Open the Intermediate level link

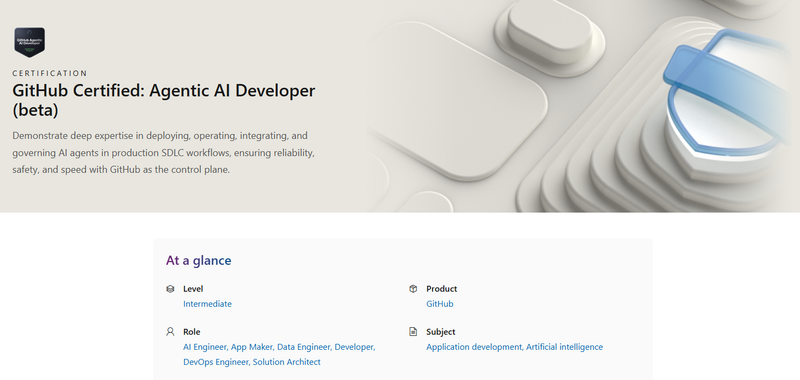pyautogui.click(x=207, y=304)
